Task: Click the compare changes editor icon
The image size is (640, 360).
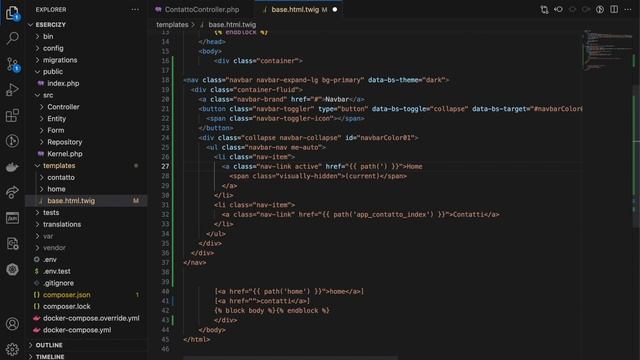Action: tap(544, 9)
